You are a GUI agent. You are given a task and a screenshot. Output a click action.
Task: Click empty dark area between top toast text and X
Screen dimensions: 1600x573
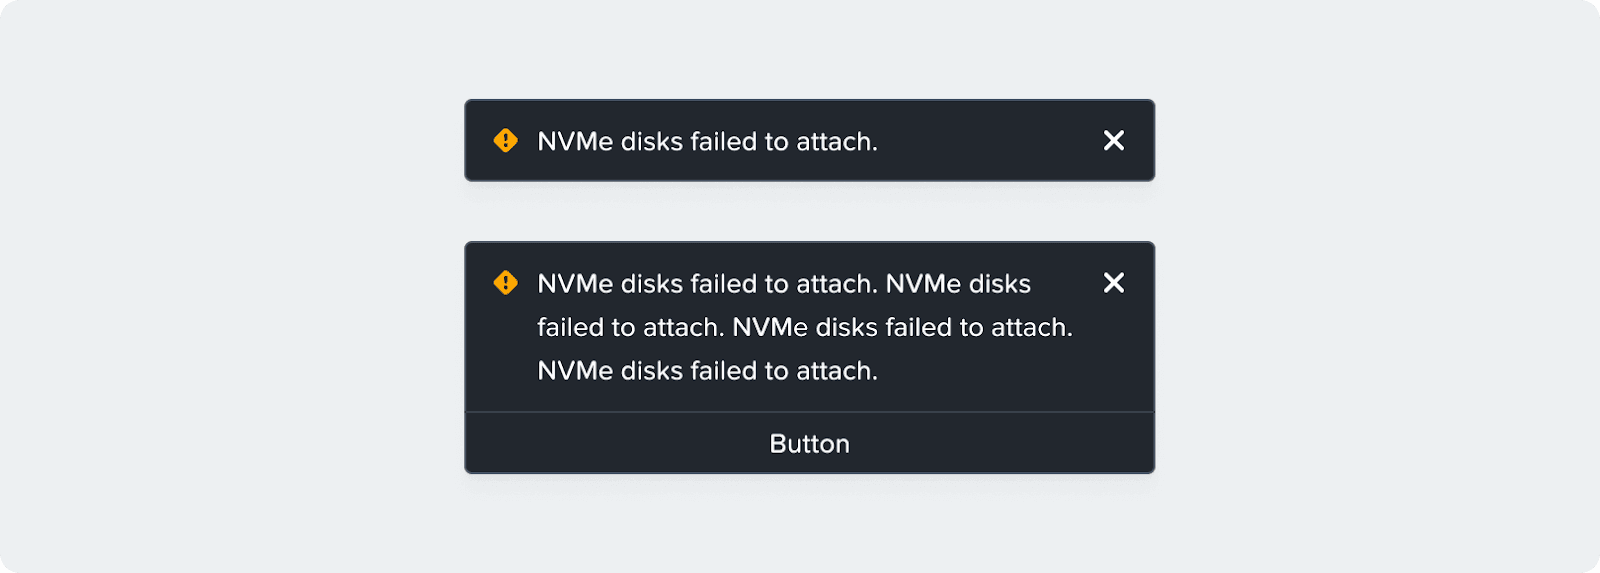point(990,141)
